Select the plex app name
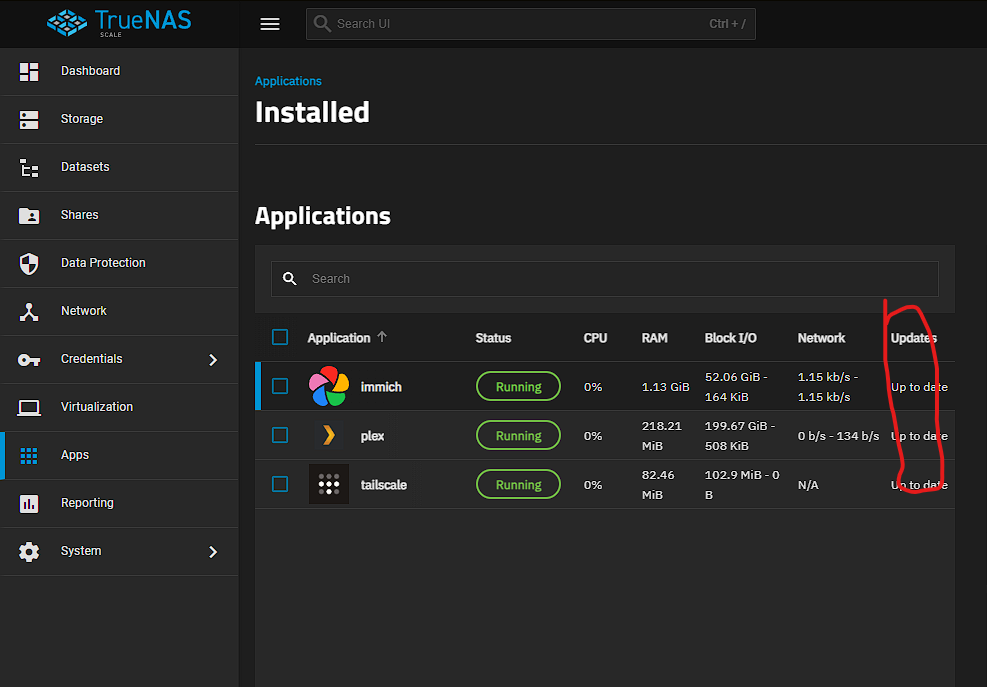 point(372,436)
